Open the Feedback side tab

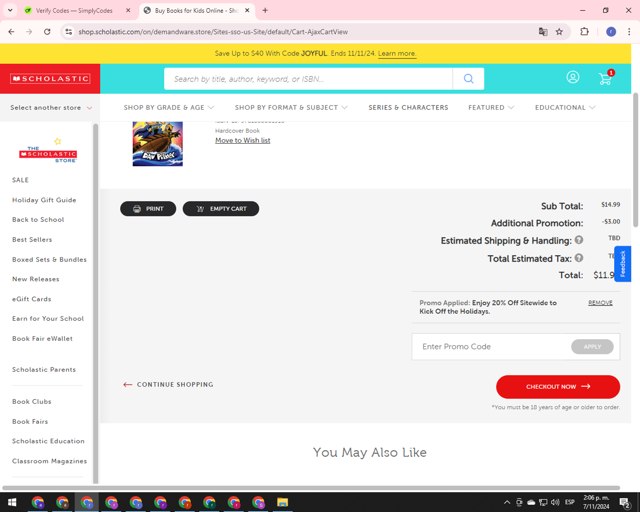click(x=622, y=264)
